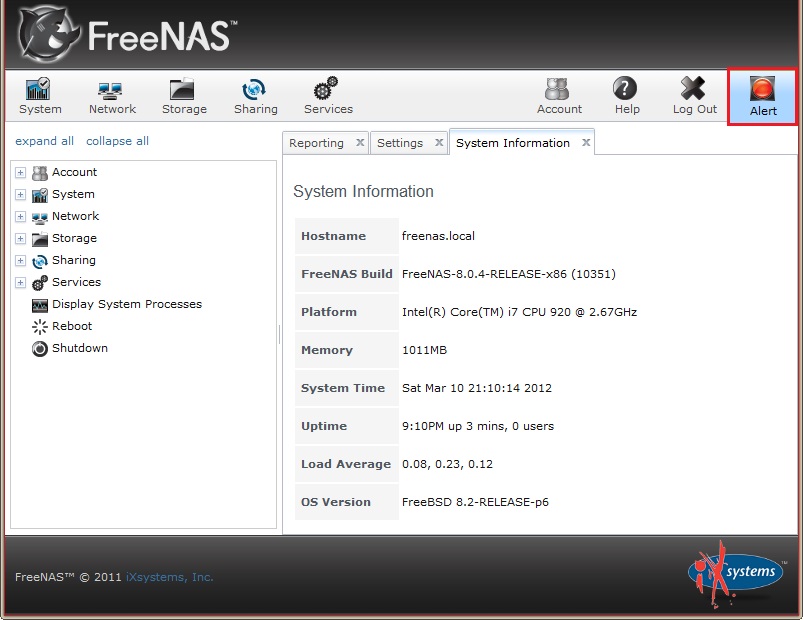Viewport: 803px width, 620px height.
Task: Click the Network icon in the tree
Action: (x=40, y=218)
